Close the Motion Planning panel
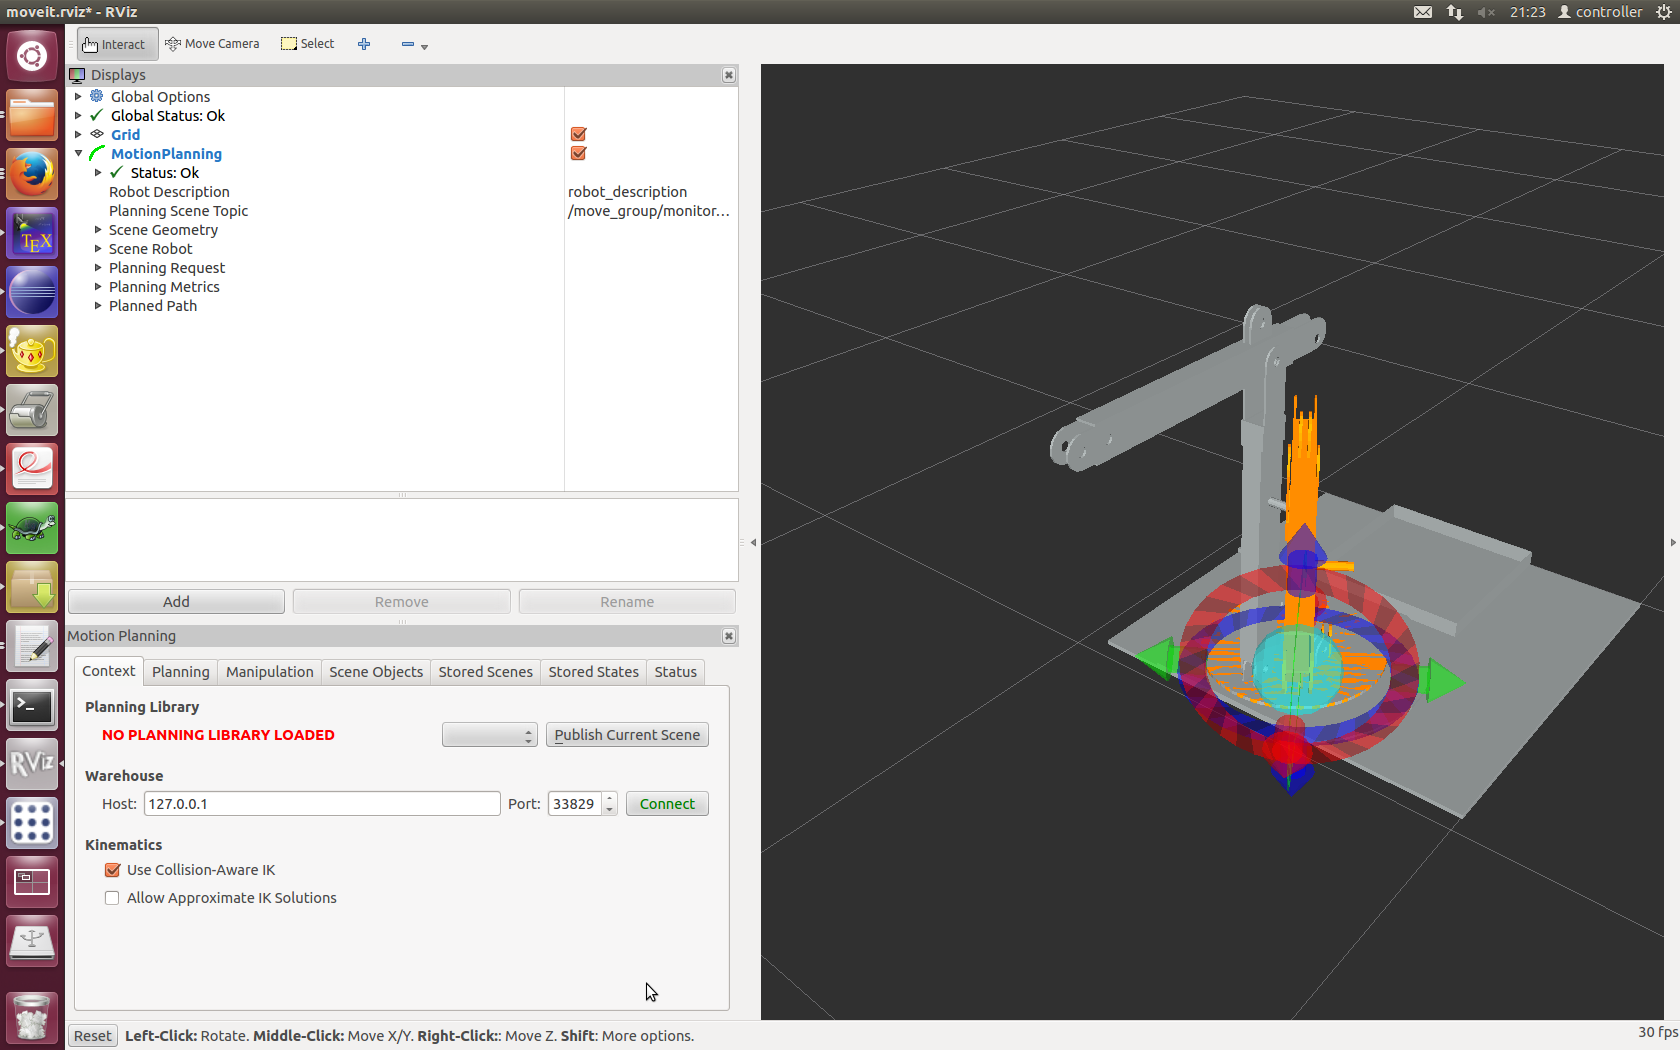 tap(729, 636)
